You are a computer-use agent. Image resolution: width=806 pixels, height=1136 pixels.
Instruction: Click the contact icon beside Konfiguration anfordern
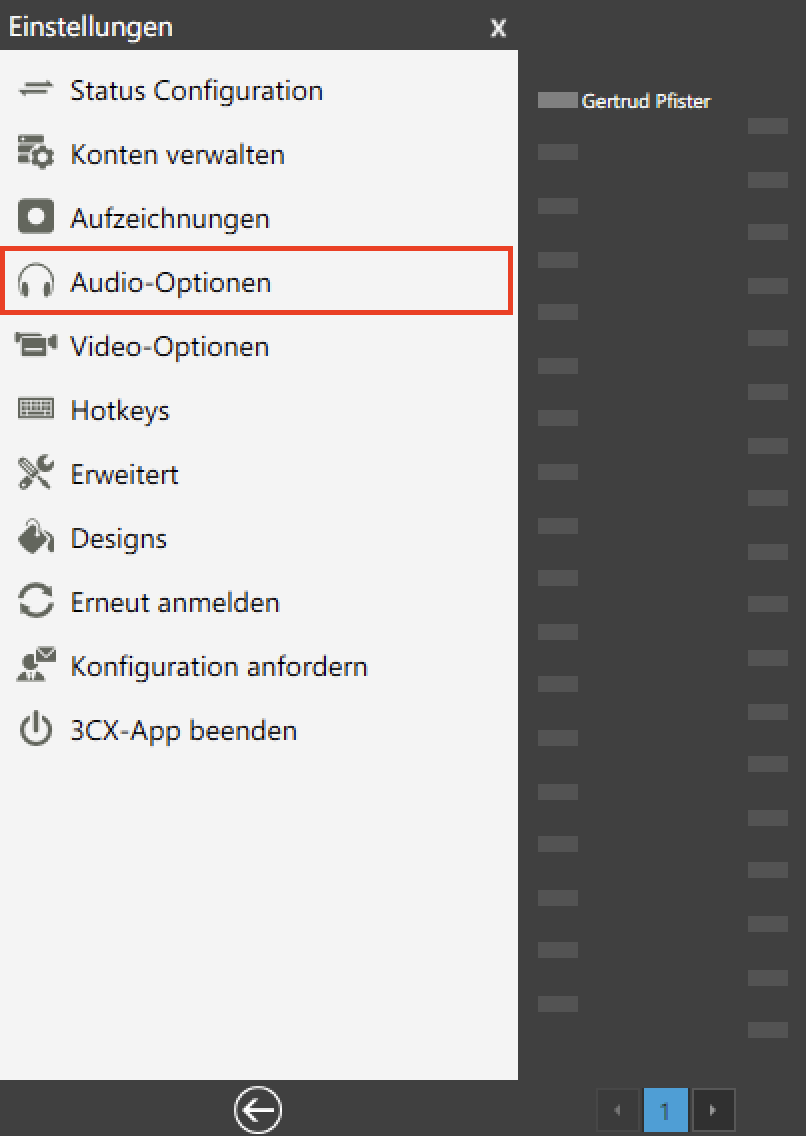(35, 666)
